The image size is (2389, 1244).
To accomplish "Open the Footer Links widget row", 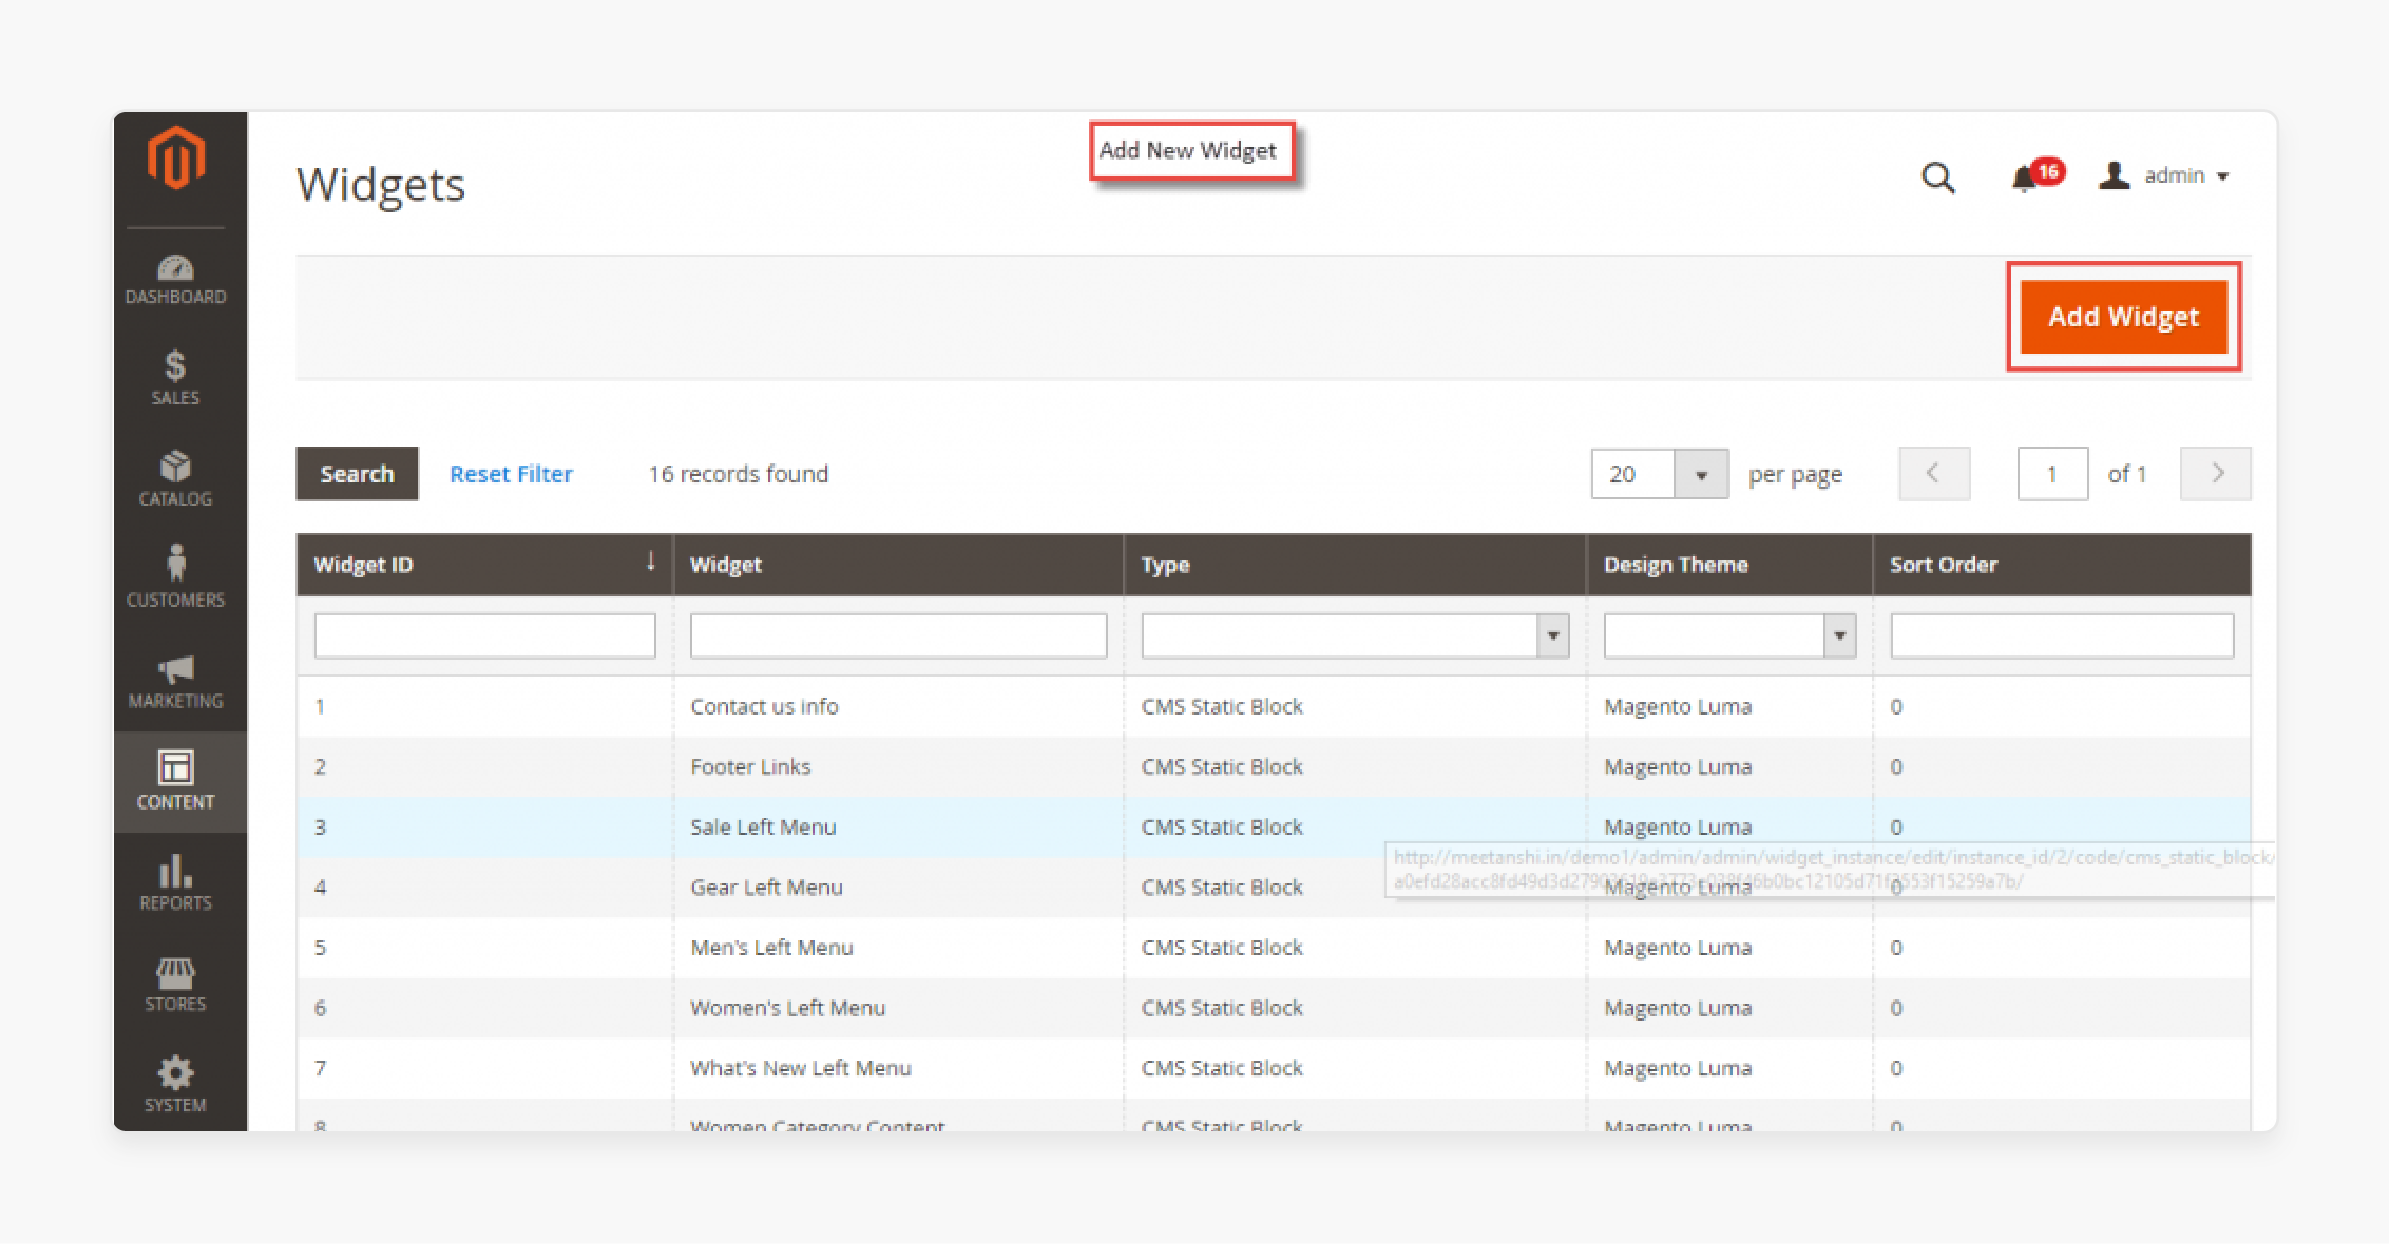I will point(1274,767).
